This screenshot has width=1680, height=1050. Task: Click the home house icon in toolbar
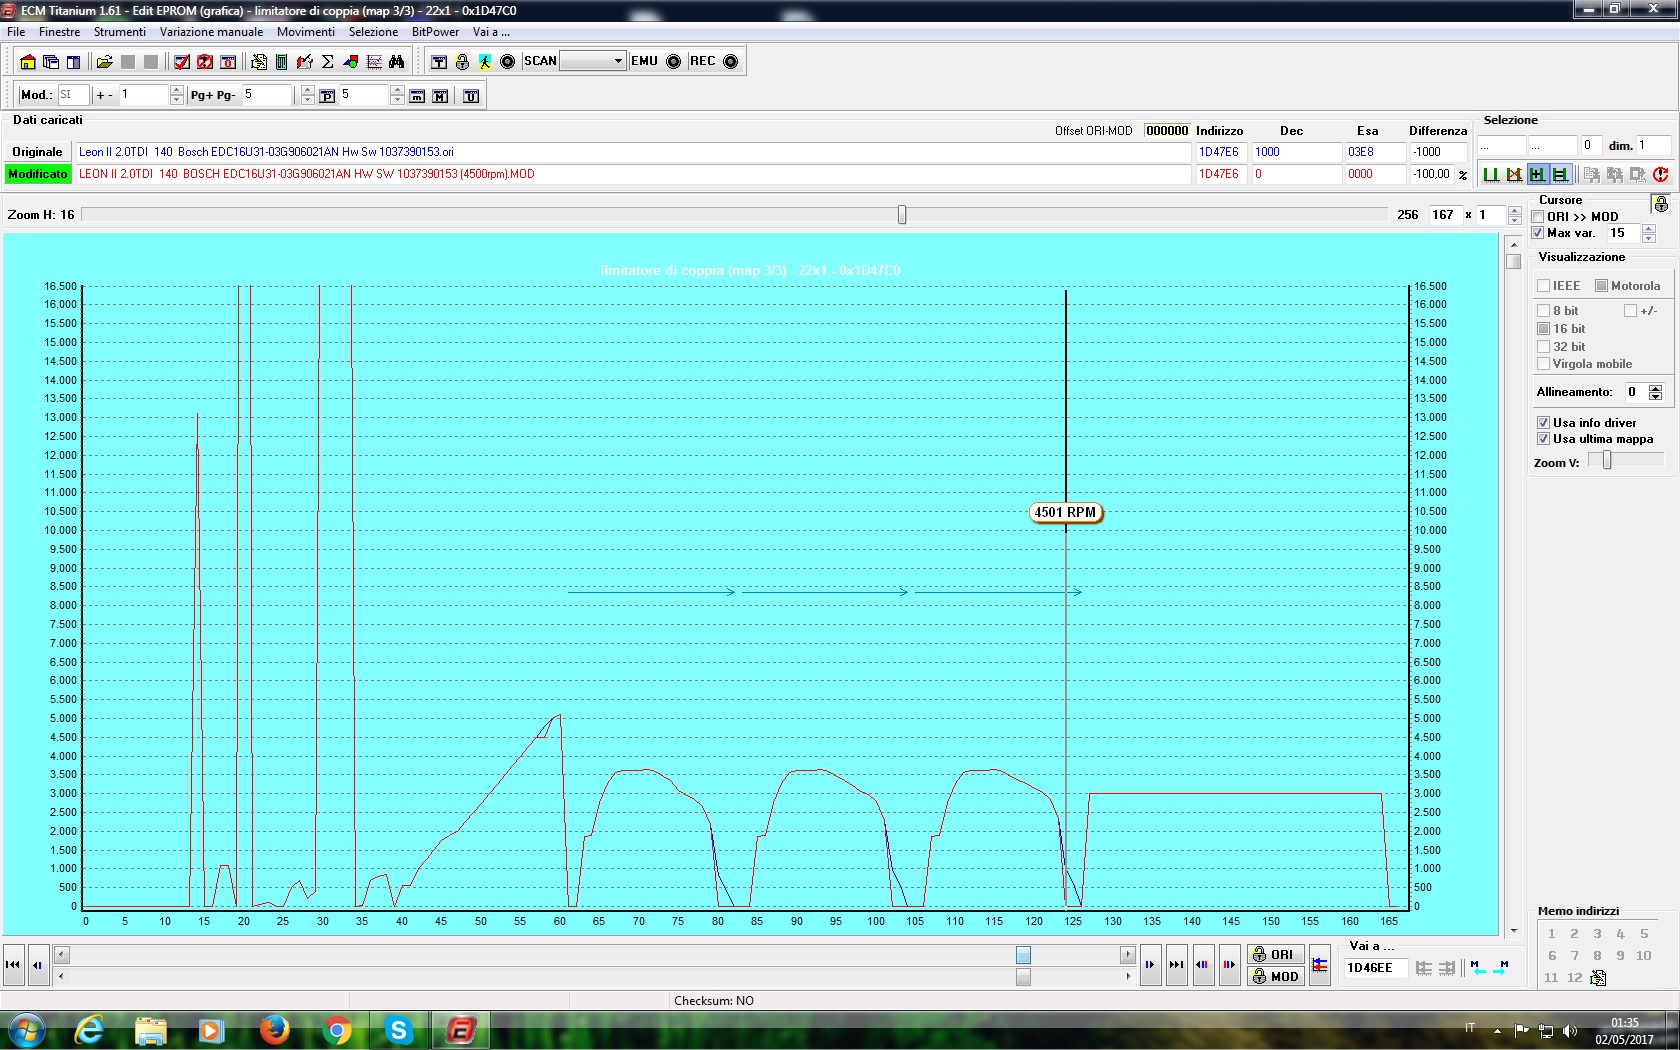pos(28,62)
